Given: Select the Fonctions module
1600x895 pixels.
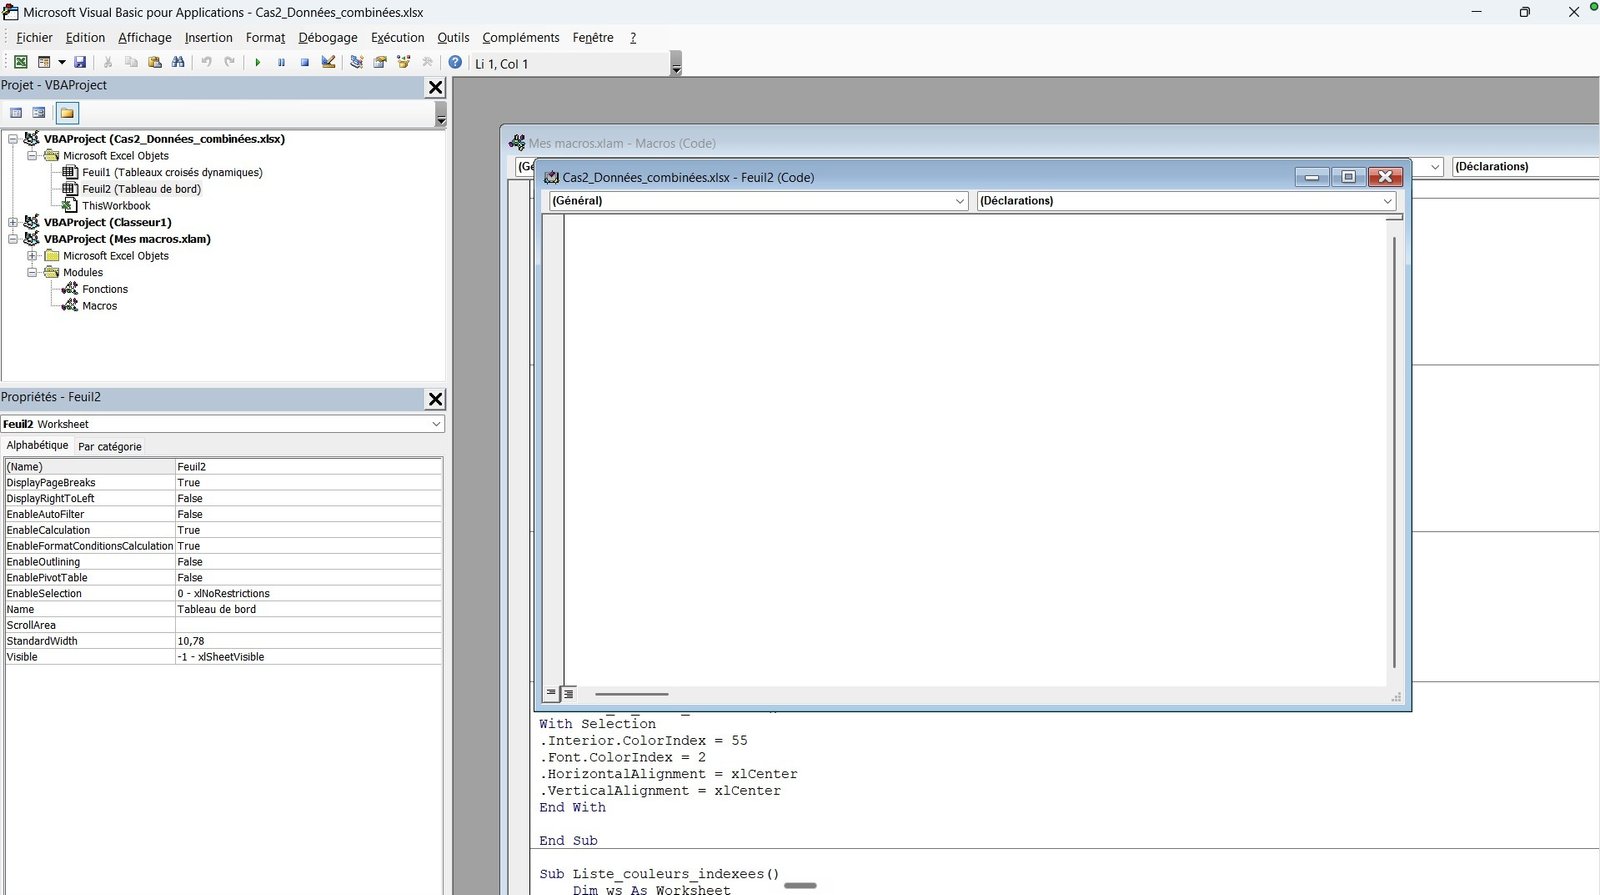Looking at the screenshot, I should tap(105, 289).
